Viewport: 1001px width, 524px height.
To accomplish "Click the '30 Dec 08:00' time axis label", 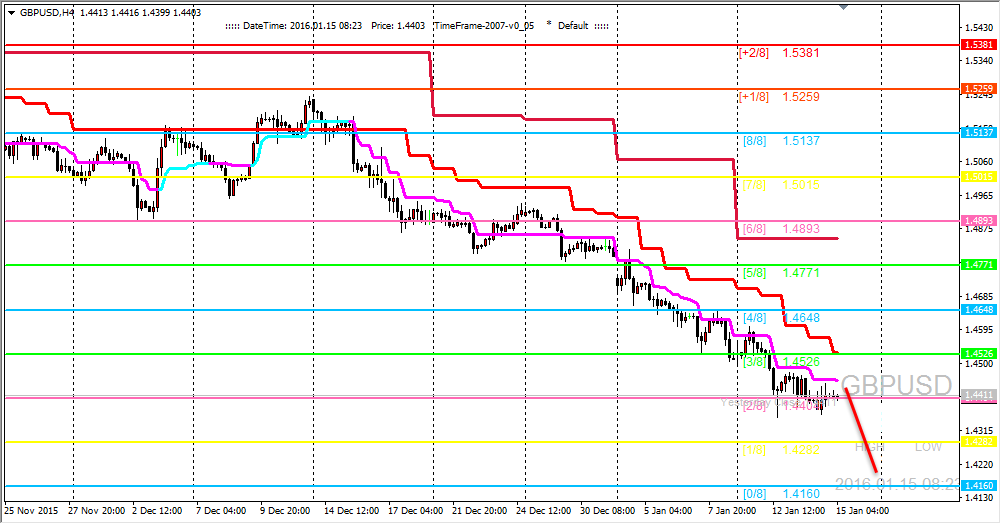I will 607,511.
